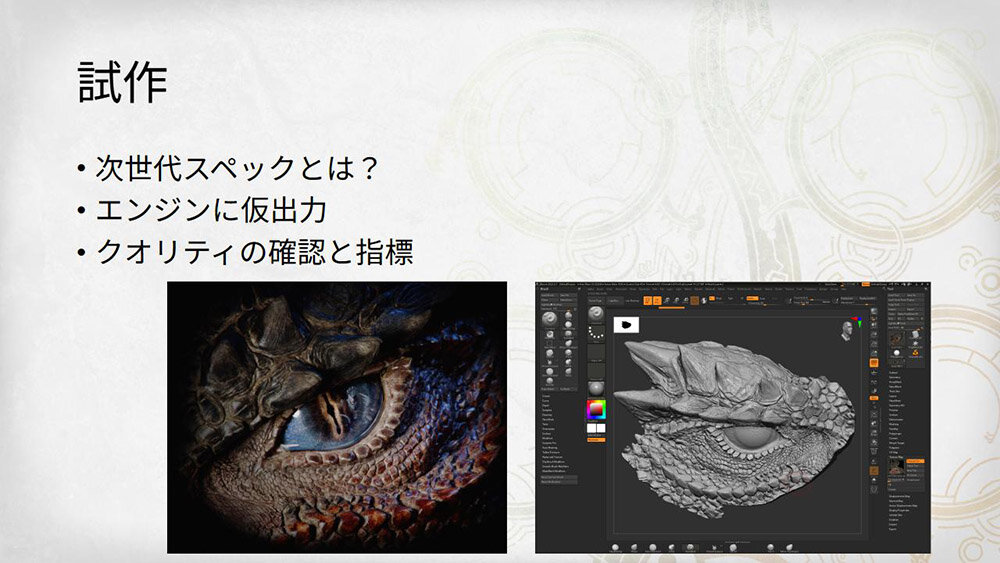Select the highlighted brush in bottom shelf
The width and height of the screenshot is (1000, 563).
pos(690,547)
